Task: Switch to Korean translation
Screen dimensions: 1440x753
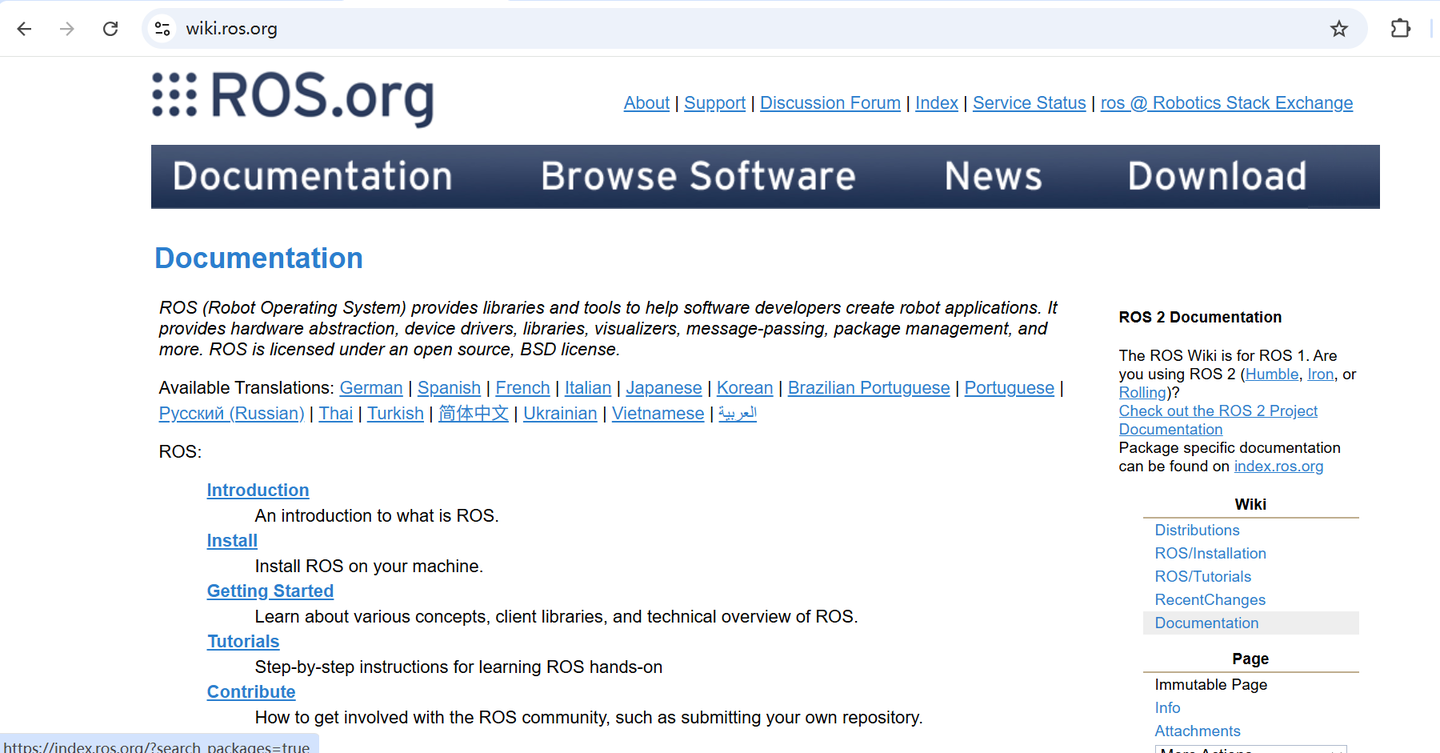Action: pyautogui.click(x=745, y=388)
